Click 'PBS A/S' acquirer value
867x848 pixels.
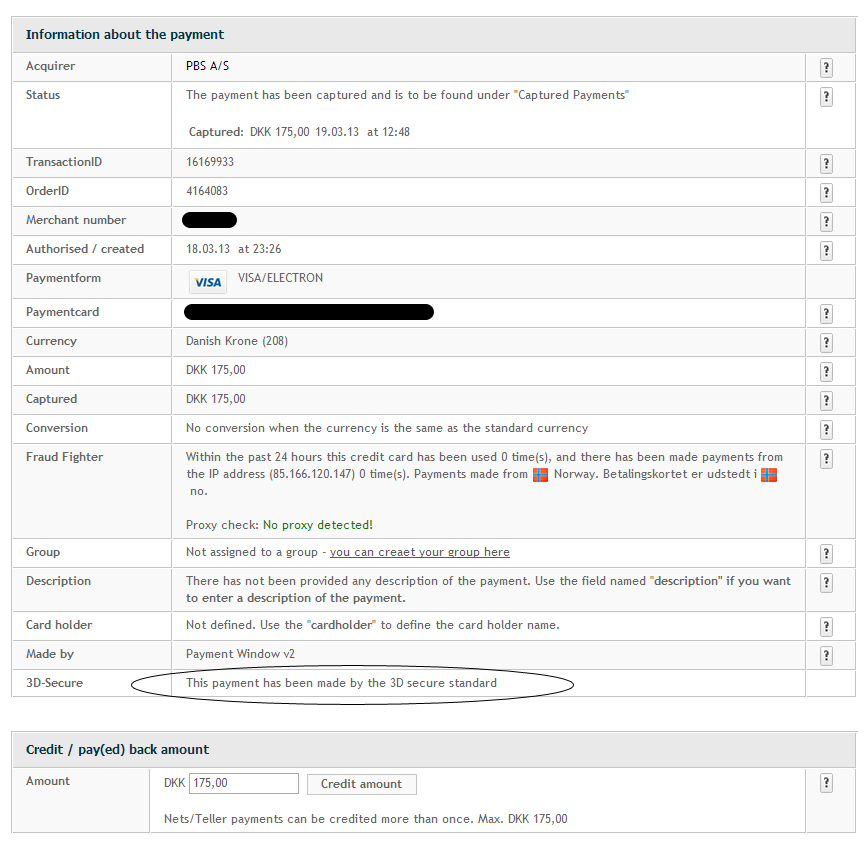click(x=207, y=66)
